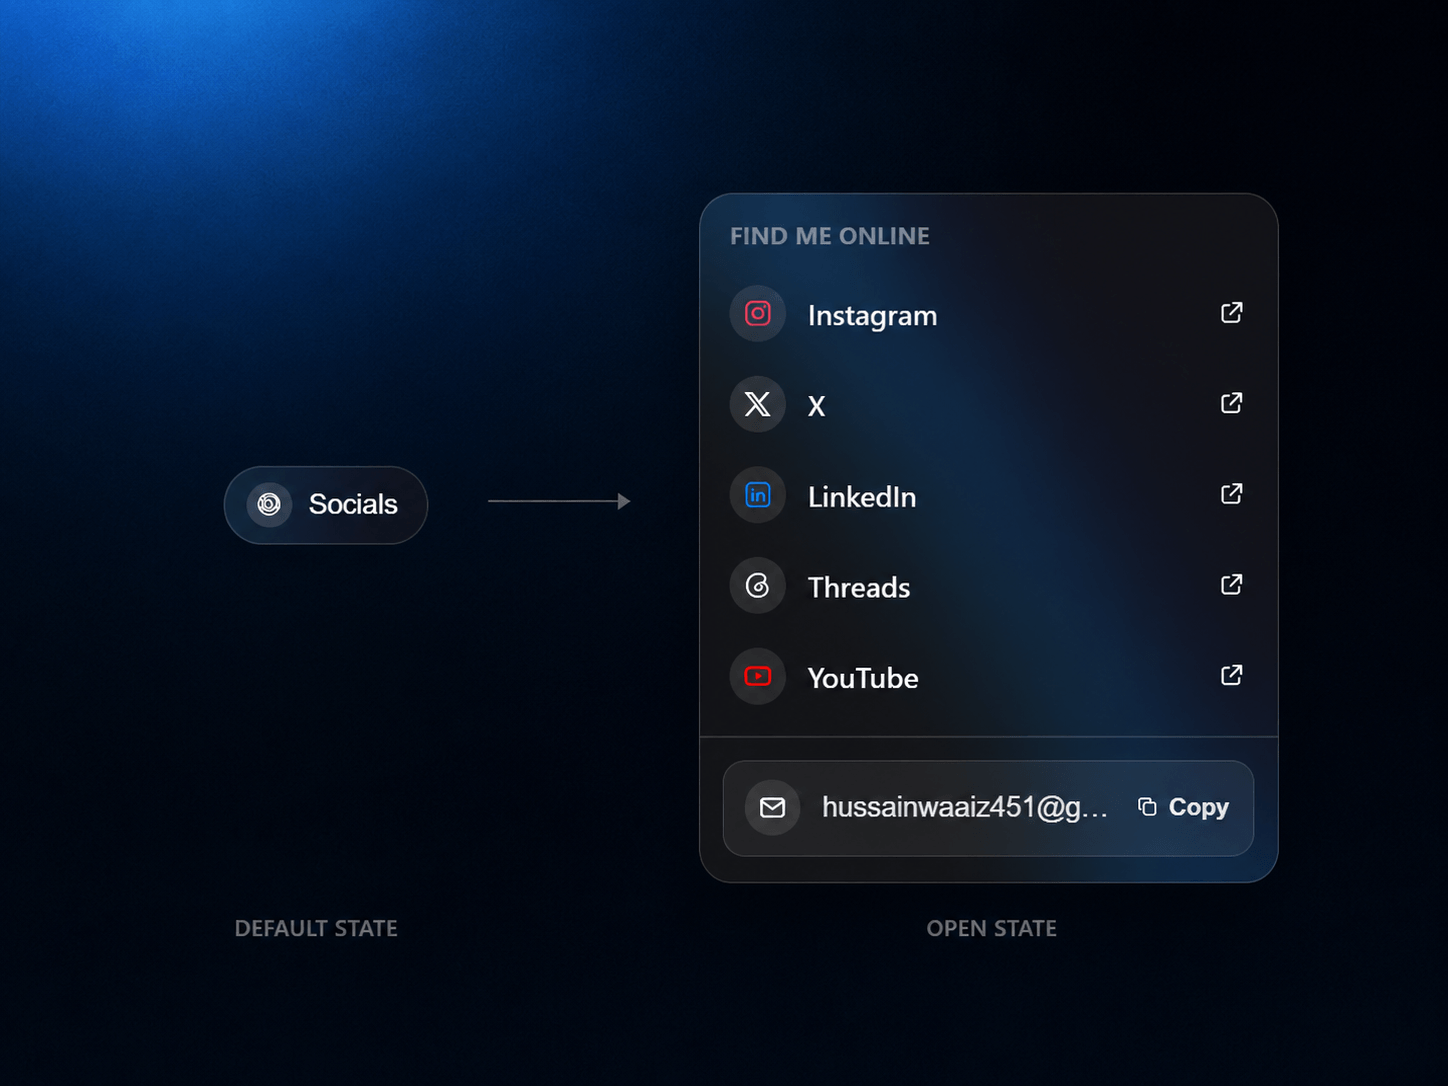This screenshot has height=1086, width=1448.
Task: Click the circular icon inside Socials pill
Action: tap(269, 504)
